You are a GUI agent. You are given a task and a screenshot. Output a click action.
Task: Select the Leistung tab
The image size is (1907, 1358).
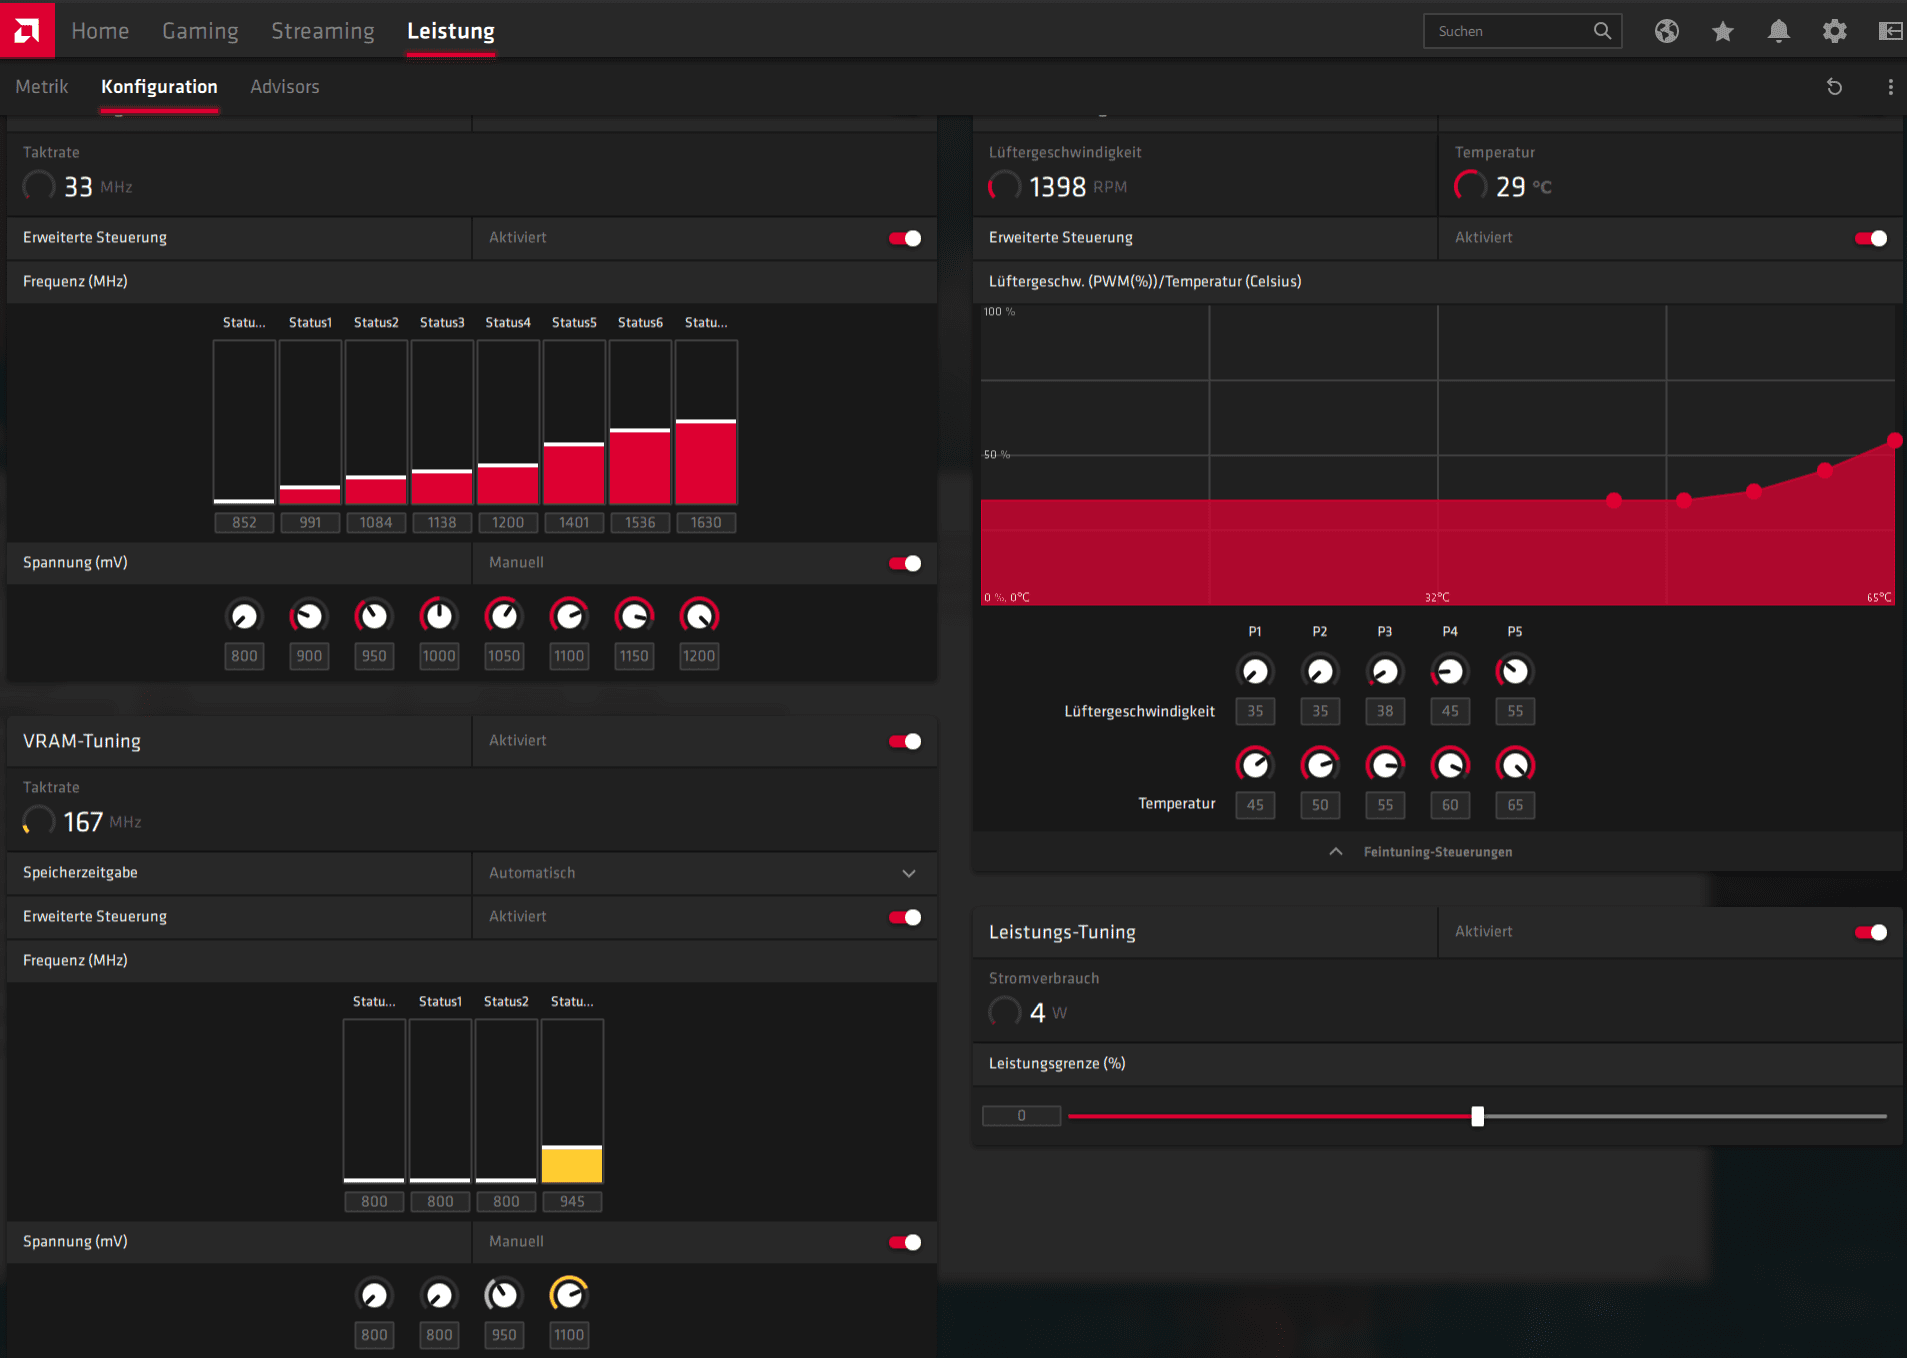click(x=451, y=31)
